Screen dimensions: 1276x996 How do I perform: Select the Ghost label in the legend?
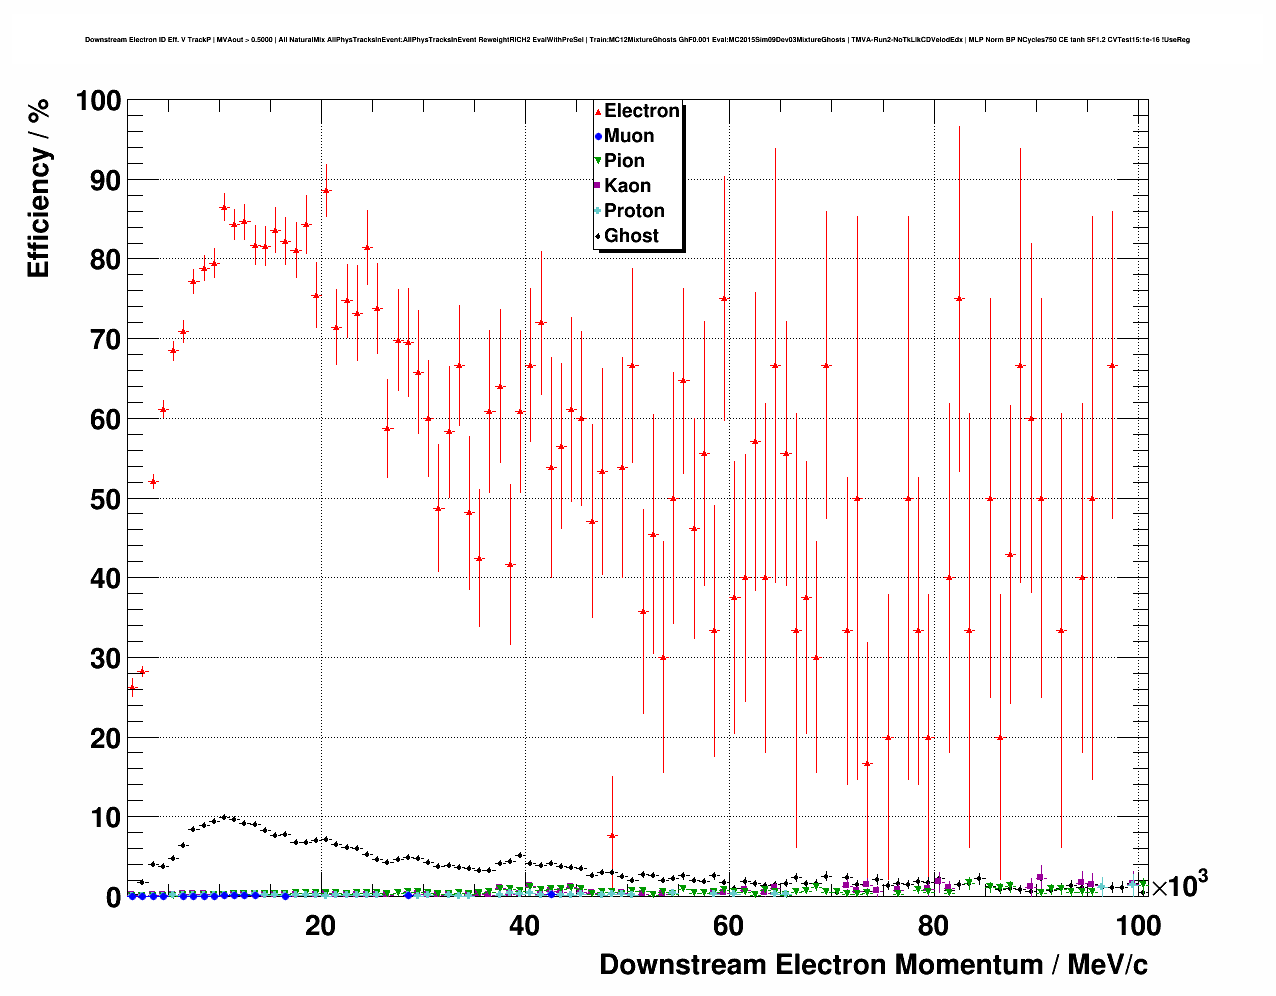[x=631, y=236]
